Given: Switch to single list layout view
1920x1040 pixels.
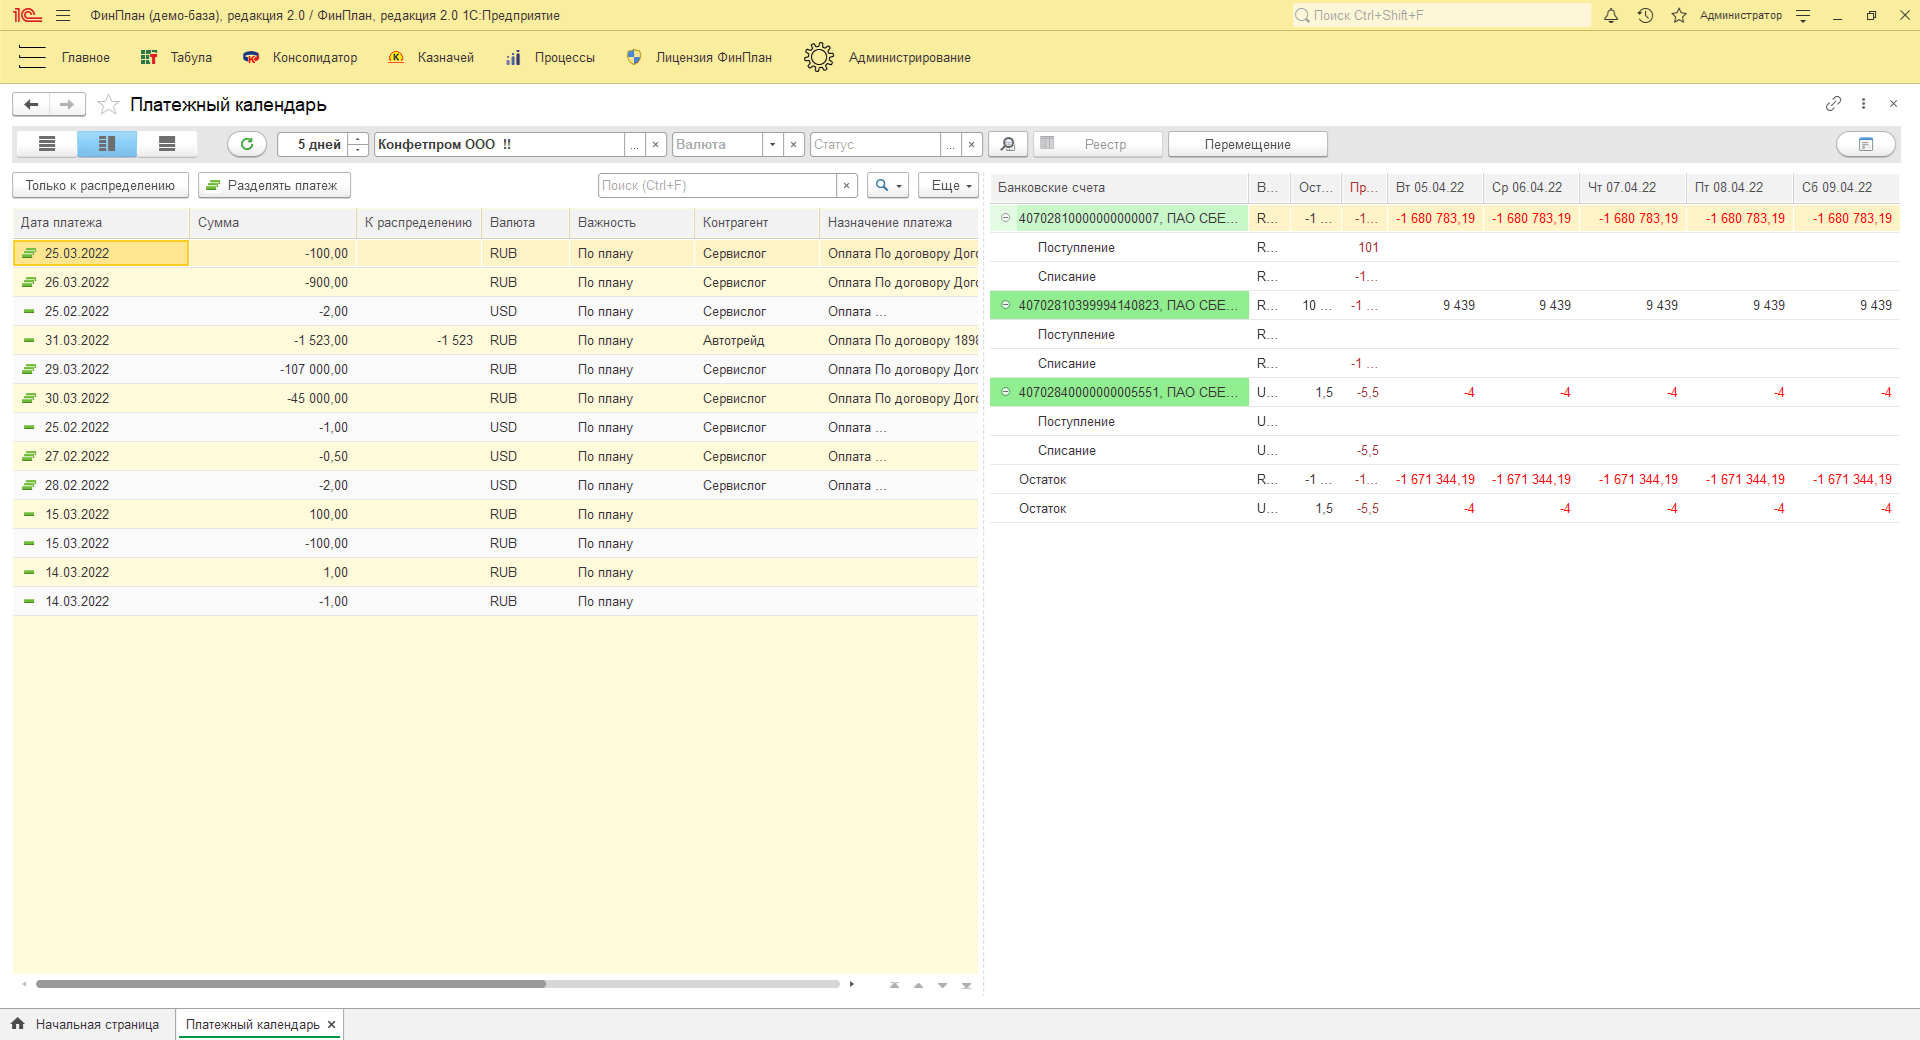Looking at the screenshot, I should tap(47, 144).
